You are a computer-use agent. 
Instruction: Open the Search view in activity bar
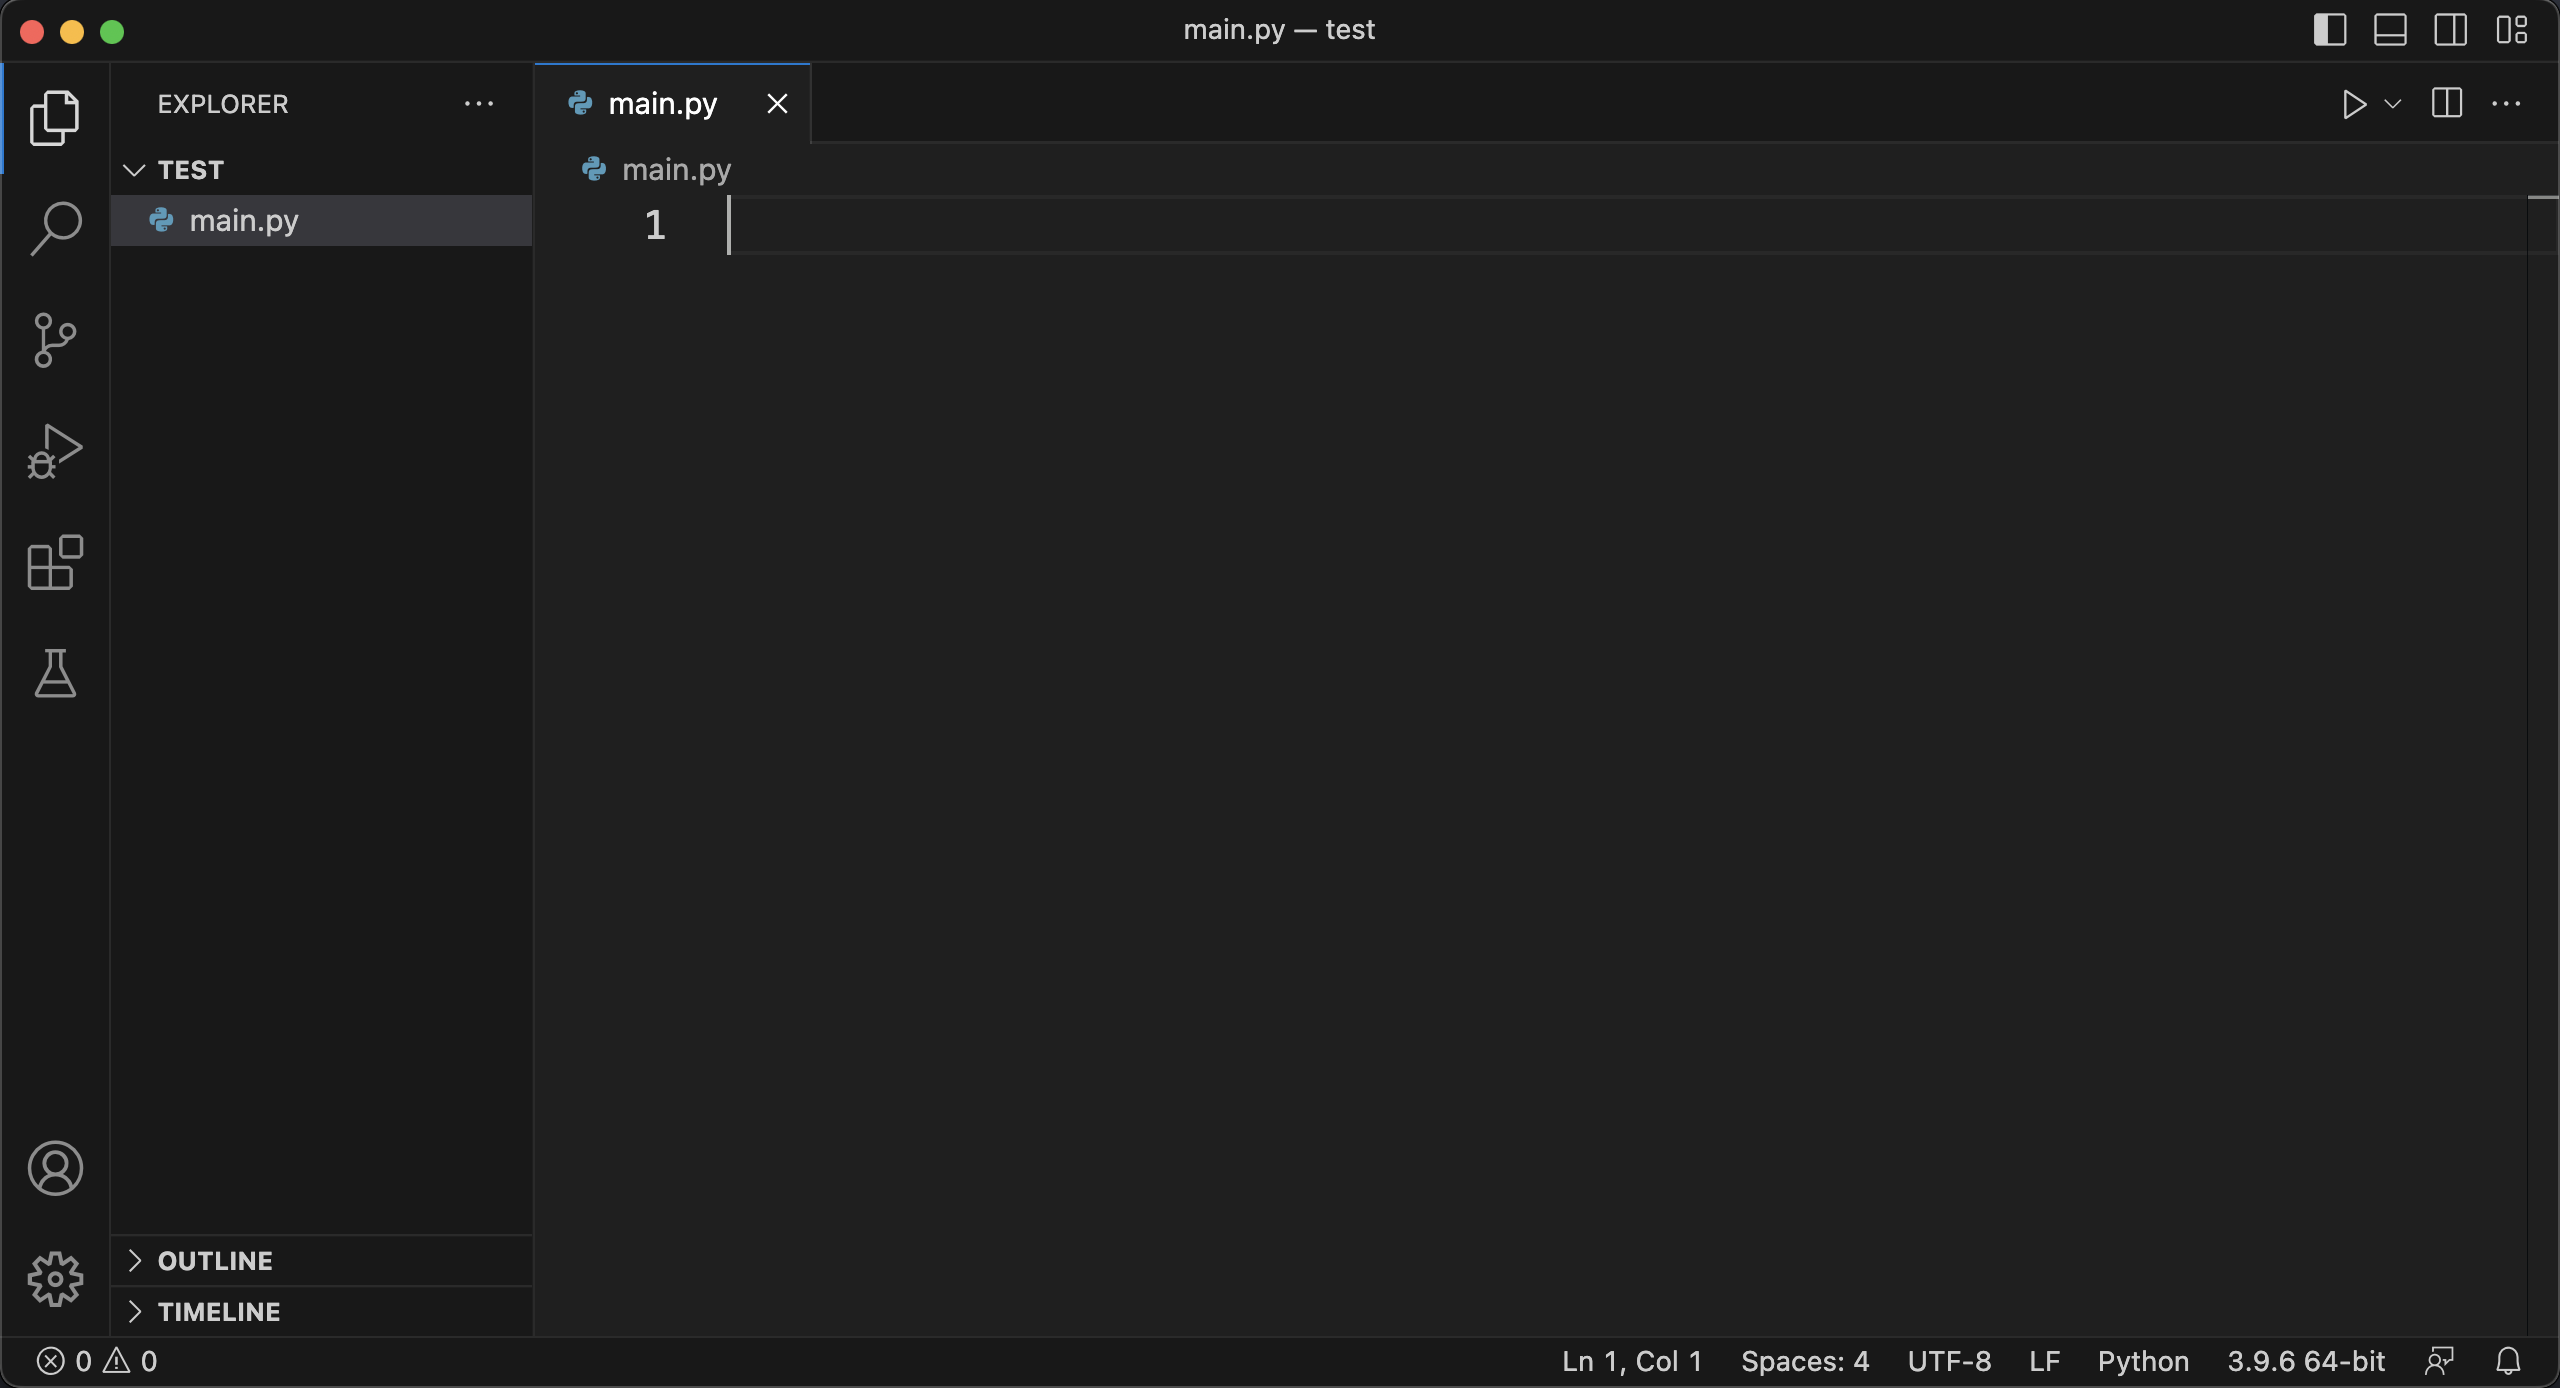pos(55,228)
